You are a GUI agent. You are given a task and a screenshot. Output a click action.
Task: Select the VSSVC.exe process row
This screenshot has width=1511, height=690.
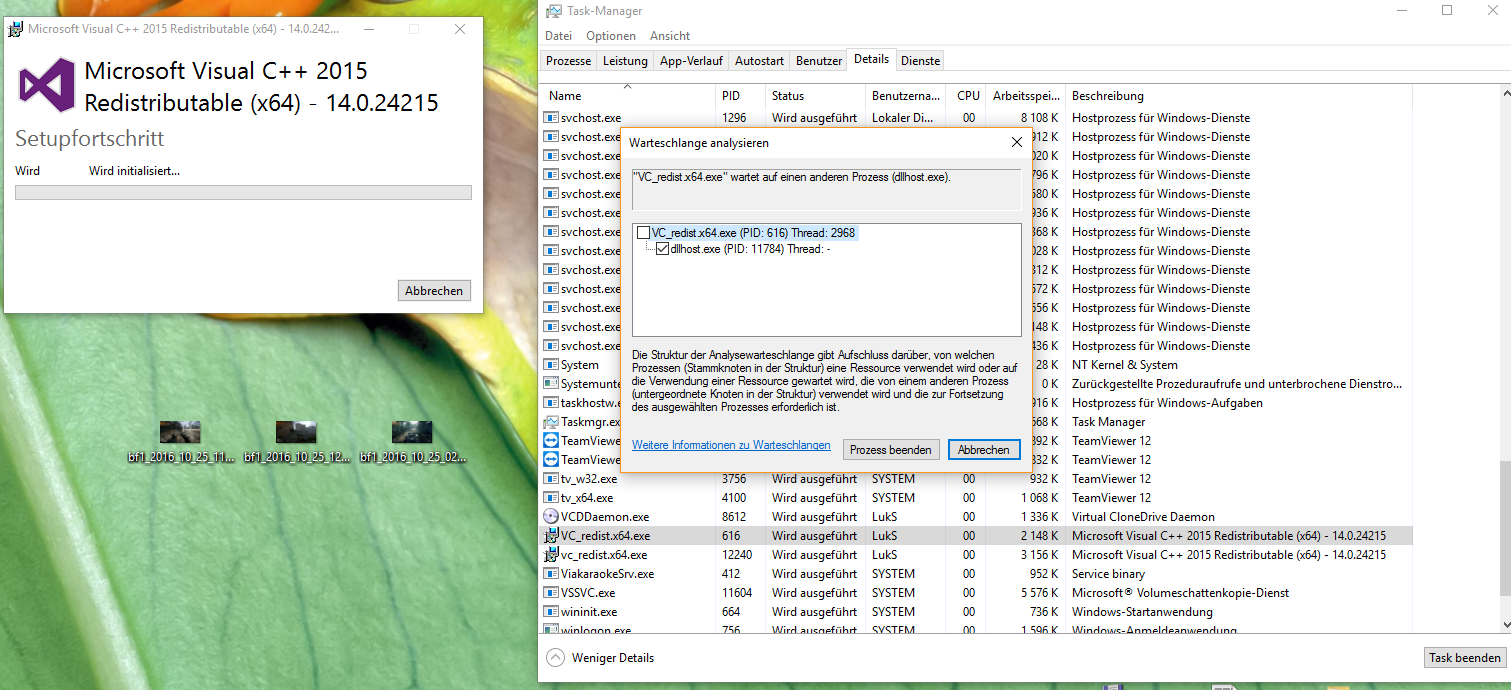pyautogui.click(x=977, y=593)
